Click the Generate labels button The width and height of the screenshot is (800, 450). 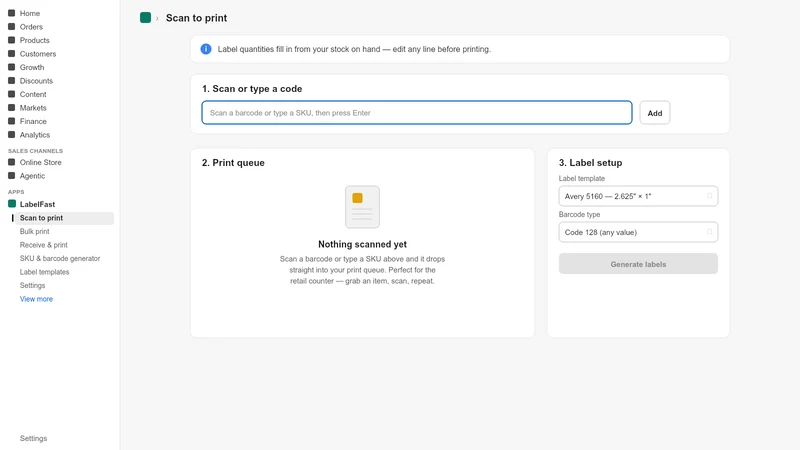tap(638, 264)
